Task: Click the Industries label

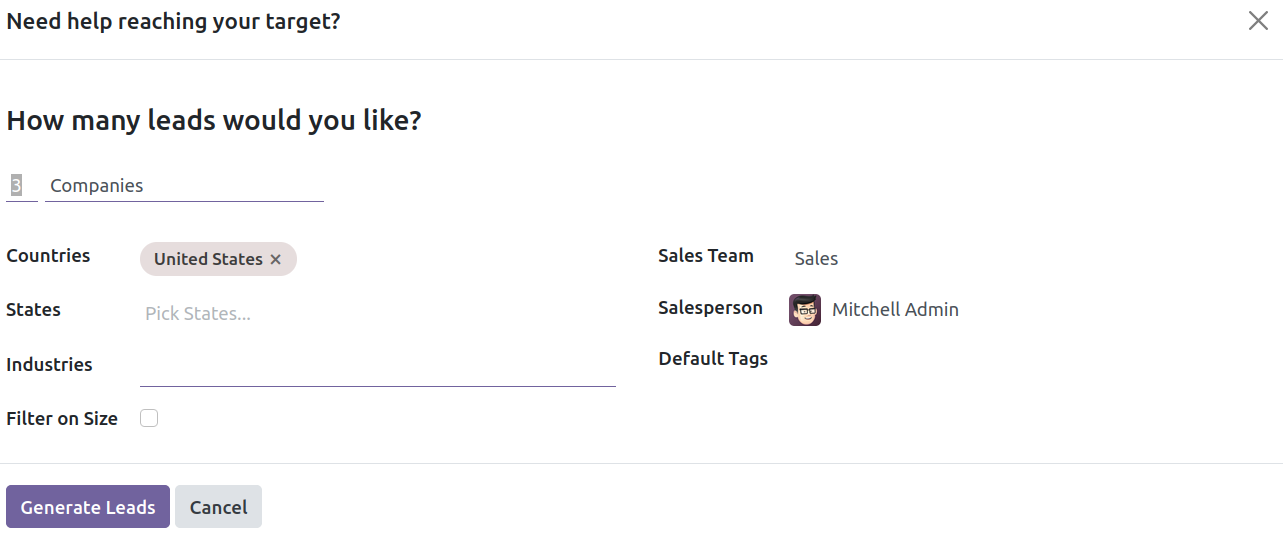Action: coord(49,365)
